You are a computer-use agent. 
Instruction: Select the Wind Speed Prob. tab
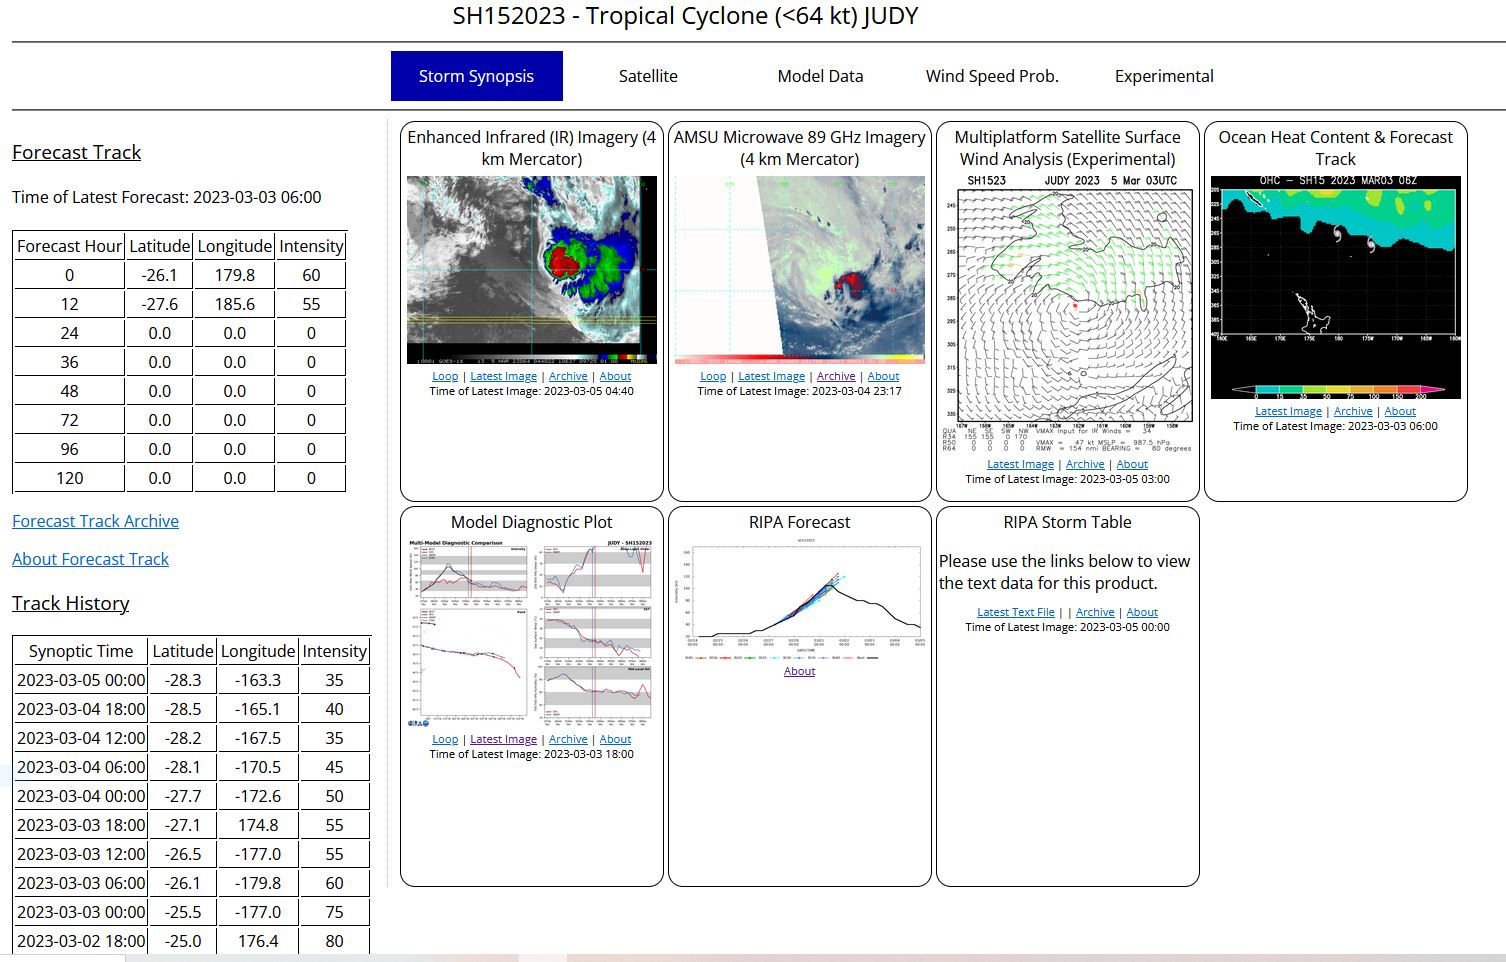tap(991, 76)
